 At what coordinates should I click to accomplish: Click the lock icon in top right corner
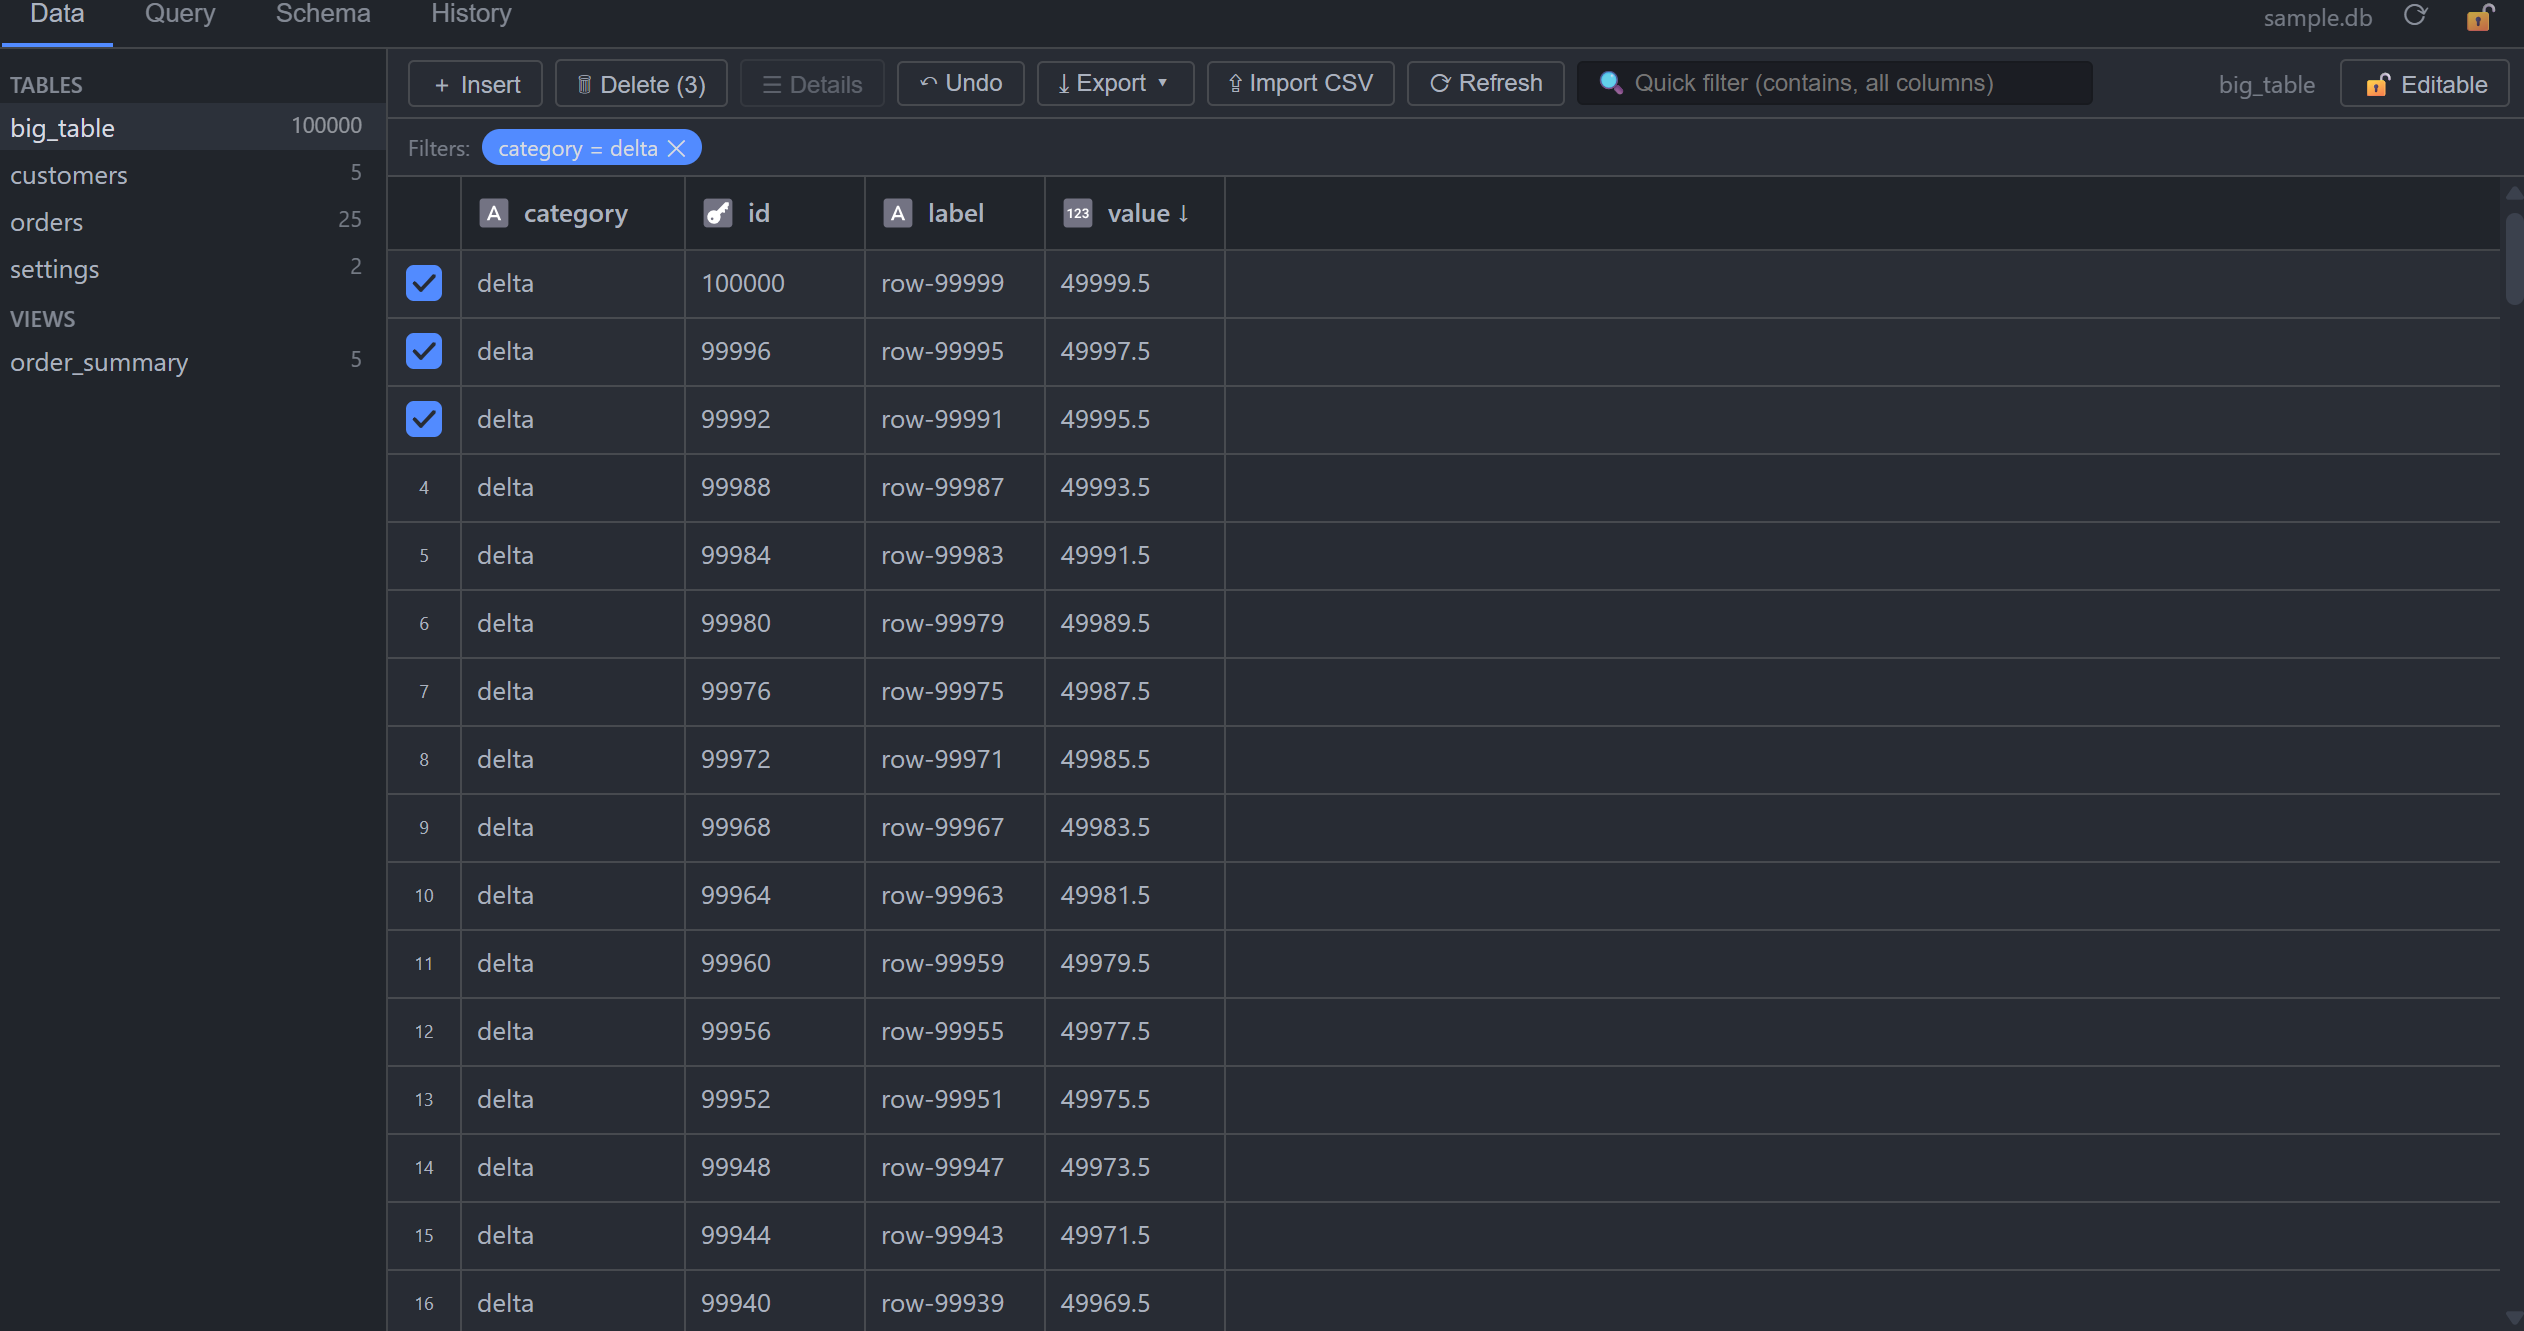(x=2479, y=17)
